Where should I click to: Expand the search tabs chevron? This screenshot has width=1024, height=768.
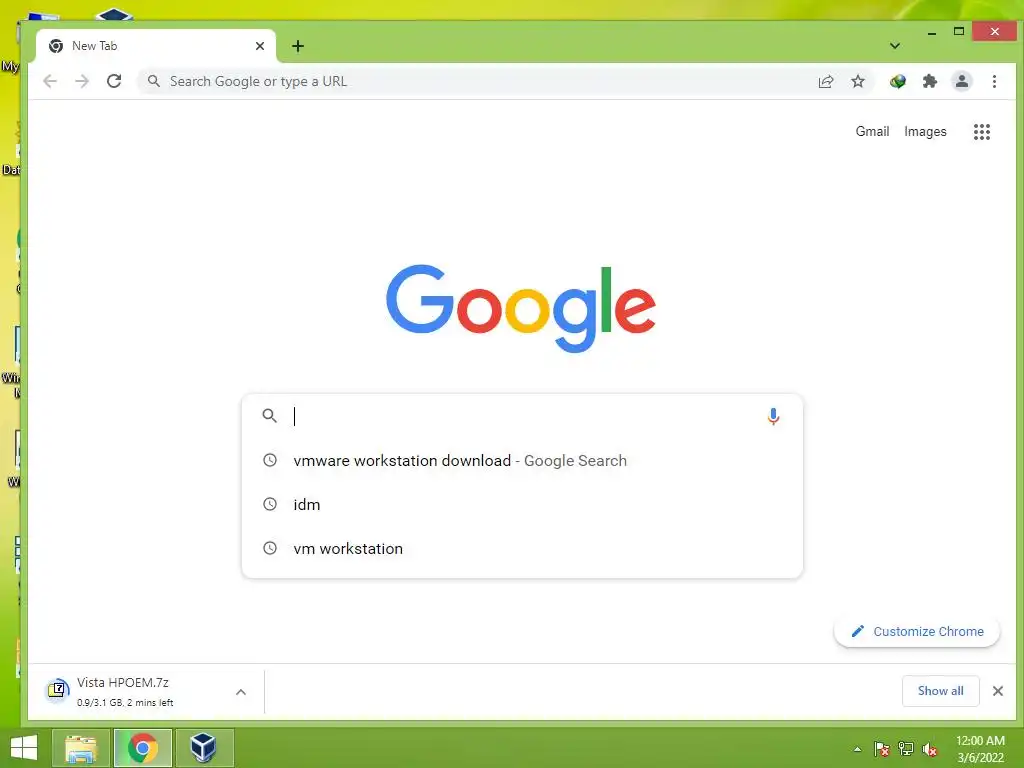(895, 46)
